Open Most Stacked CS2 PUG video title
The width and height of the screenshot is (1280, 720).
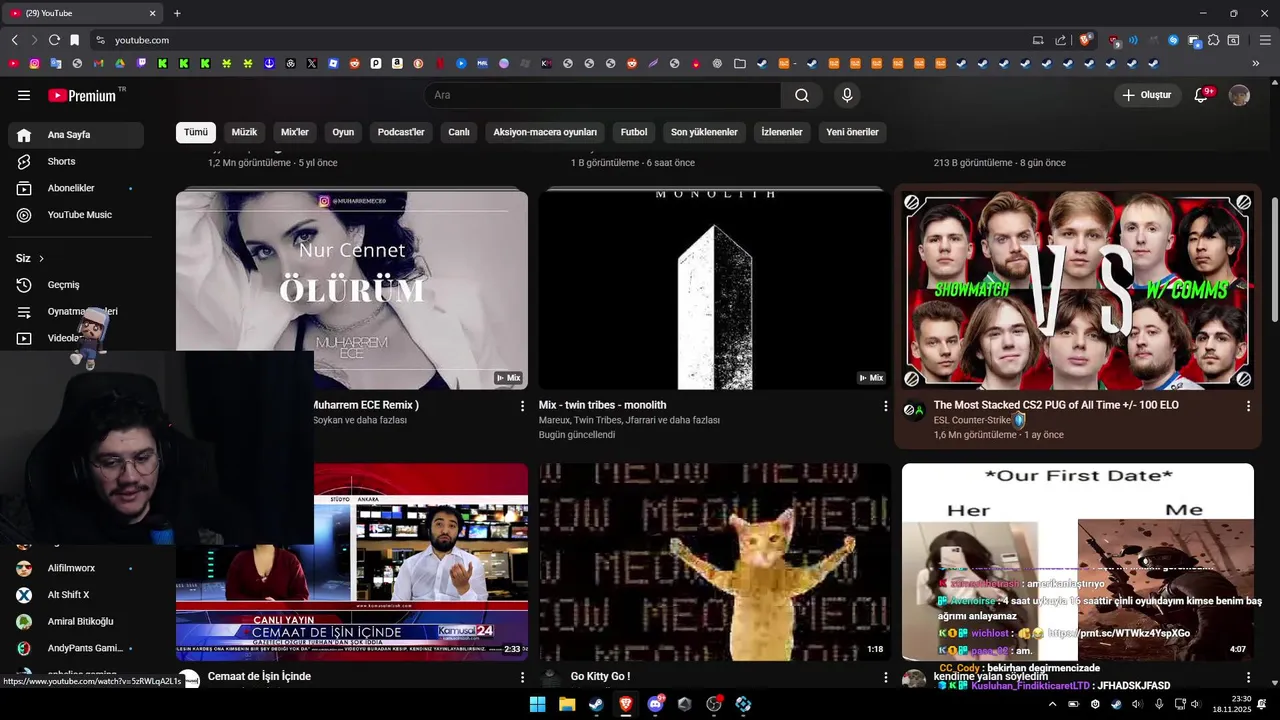[x=1056, y=405]
